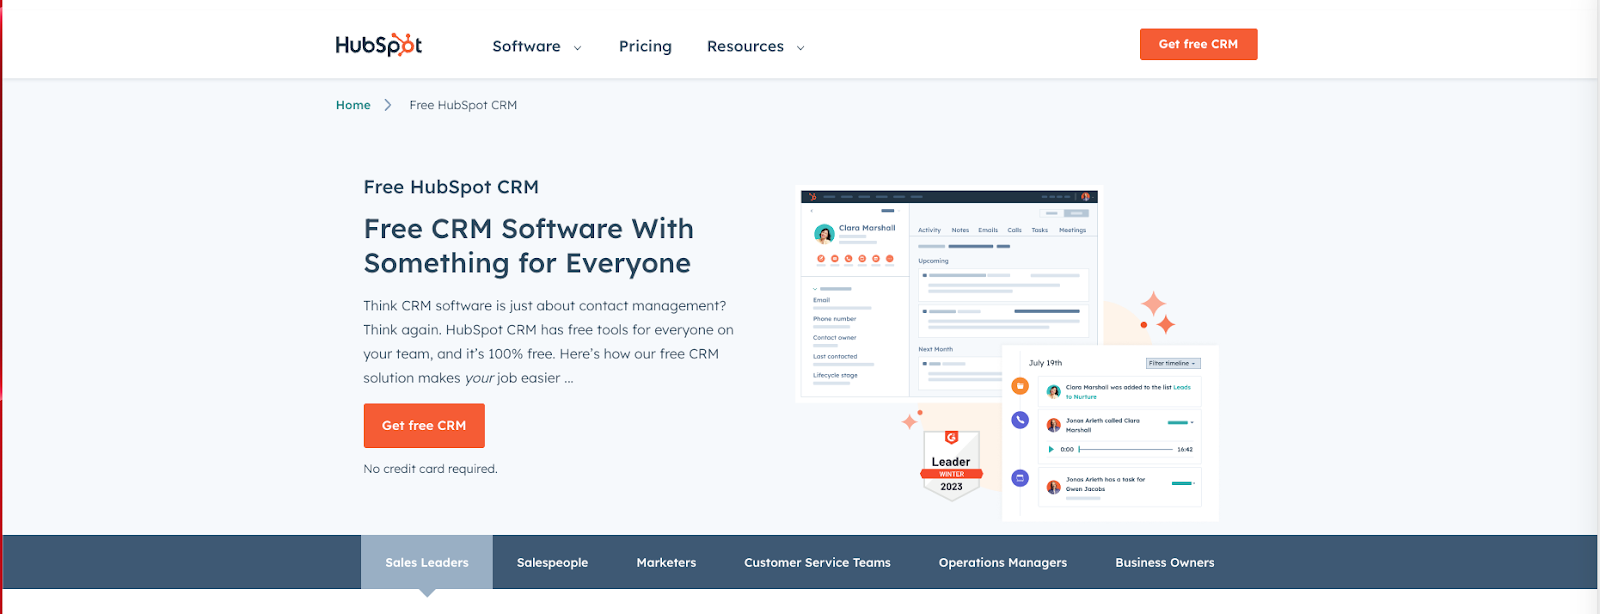The height and width of the screenshot is (614, 1600).
Task: Click the 'Lifecycle stage' field label
Action: 835,375
